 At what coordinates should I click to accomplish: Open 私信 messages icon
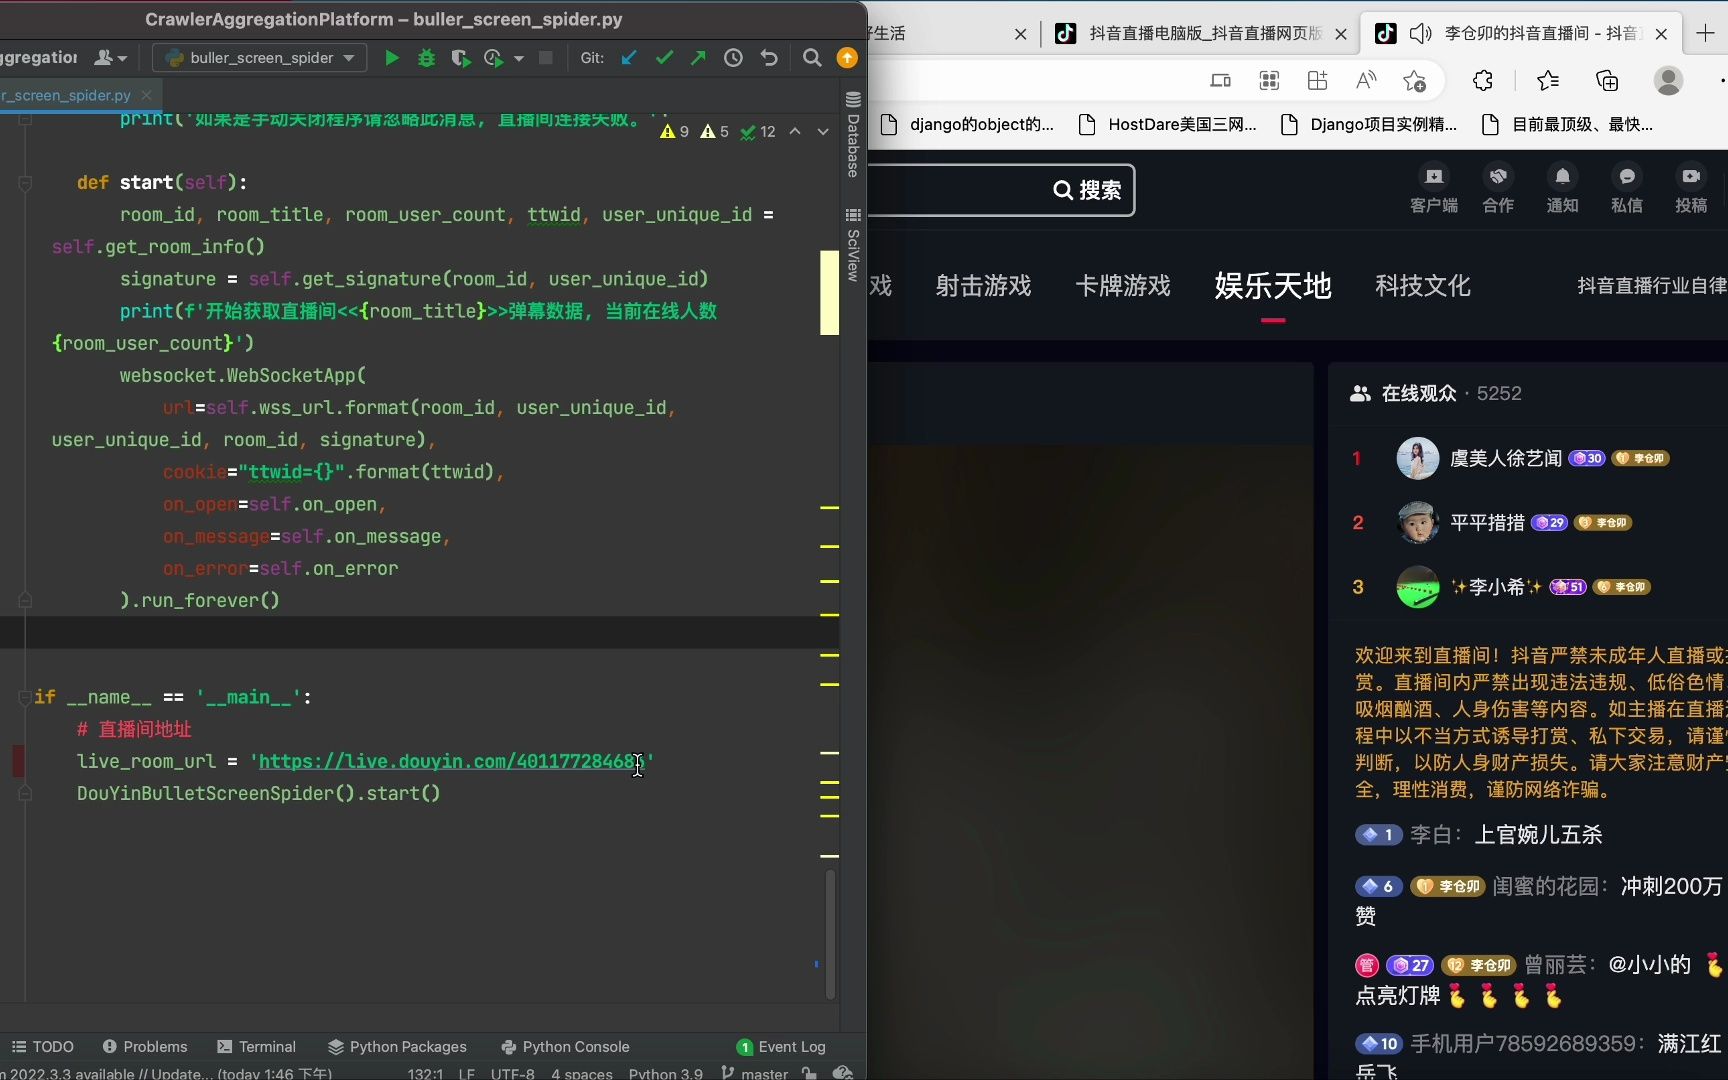(x=1627, y=189)
